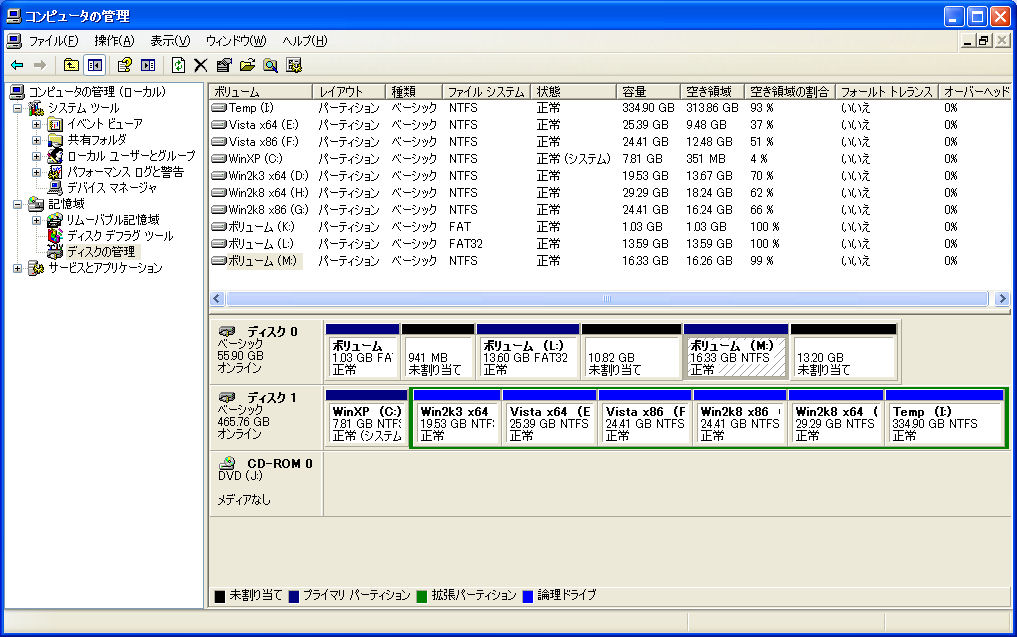Open the ウィンドウ(W) menu
The height and width of the screenshot is (637, 1017).
pos(235,41)
